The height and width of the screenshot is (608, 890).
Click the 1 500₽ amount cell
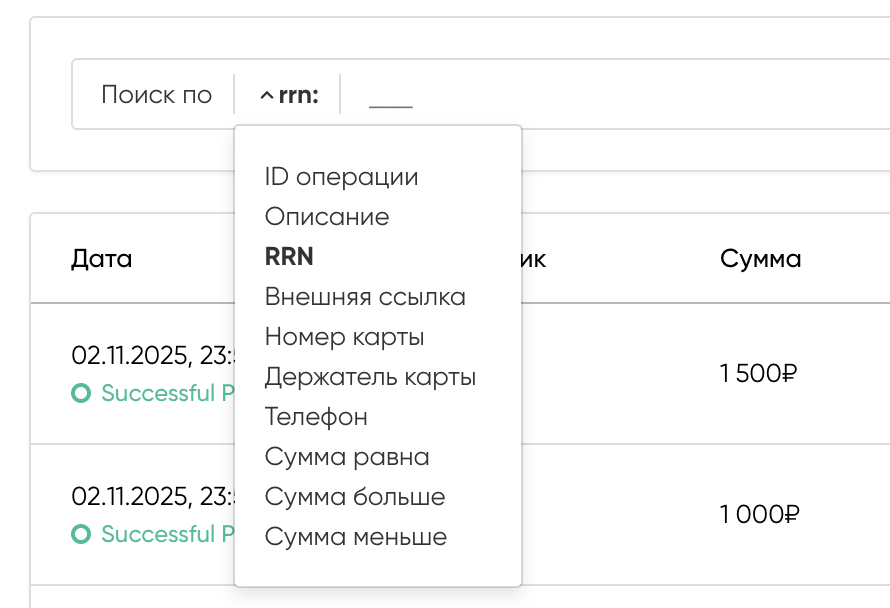click(758, 374)
